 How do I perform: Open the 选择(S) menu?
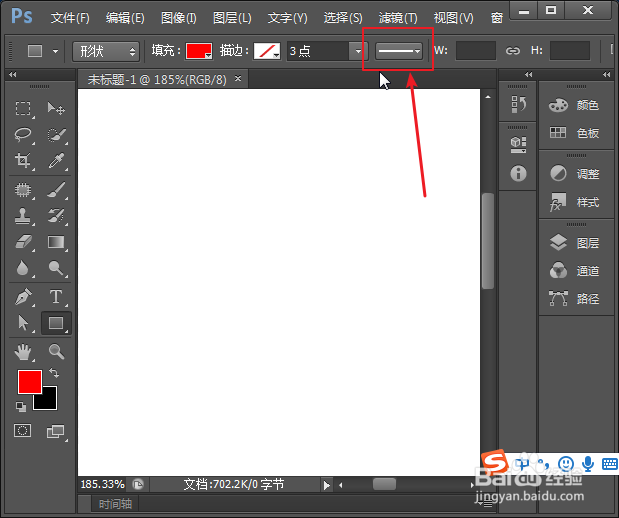point(343,18)
